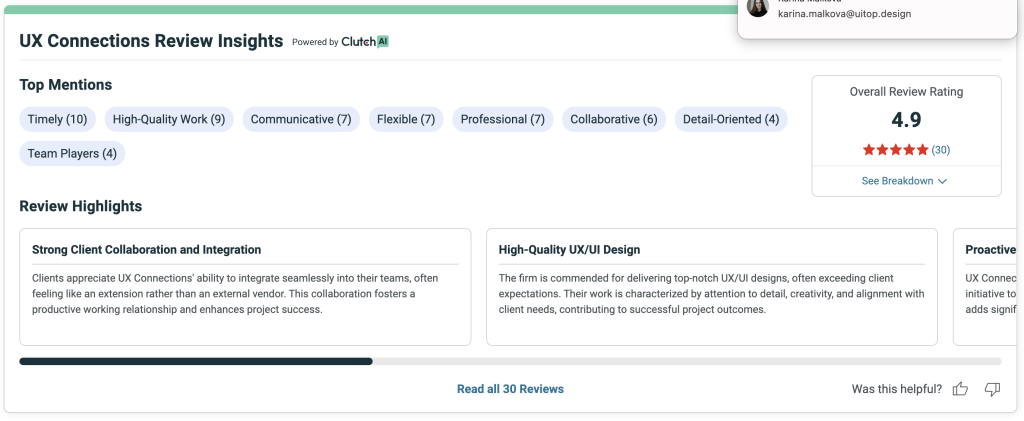
Task: Open the Read all 30 Reviews link
Action: (510, 389)
